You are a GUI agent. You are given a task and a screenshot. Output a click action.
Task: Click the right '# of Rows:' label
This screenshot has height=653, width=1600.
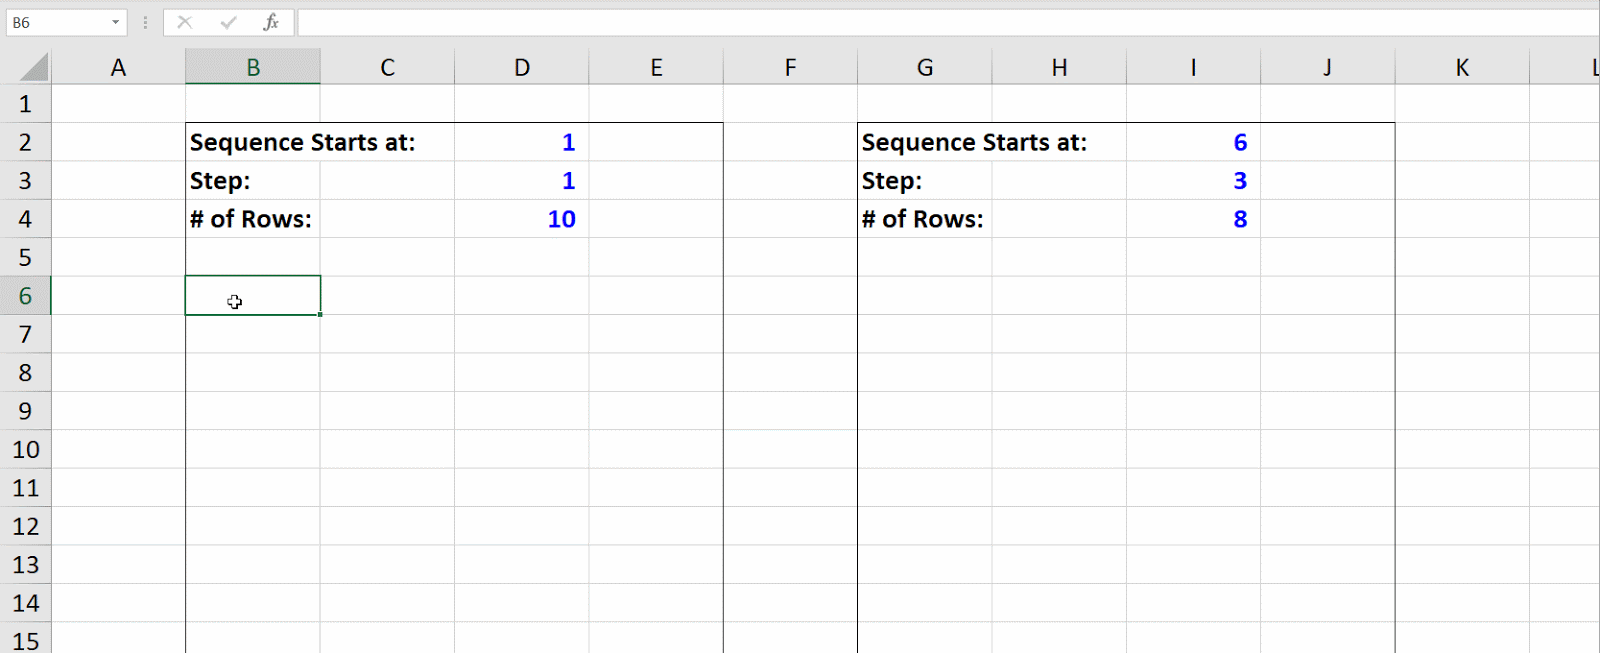coord(922,219)
